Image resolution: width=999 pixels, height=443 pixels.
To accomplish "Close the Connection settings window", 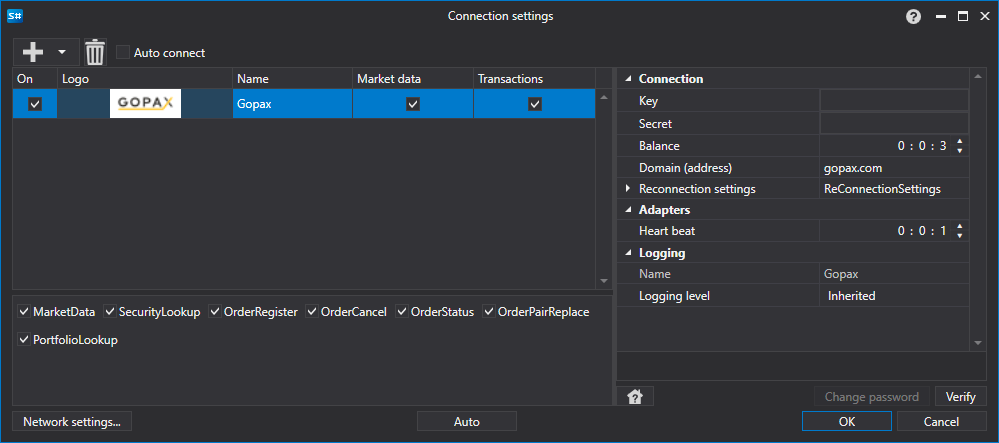I will pos(984,17).
